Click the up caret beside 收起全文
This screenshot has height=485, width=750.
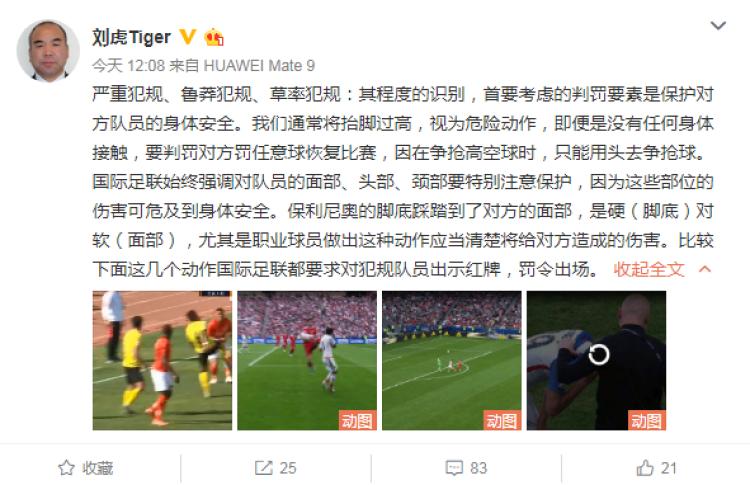point(705,269)
